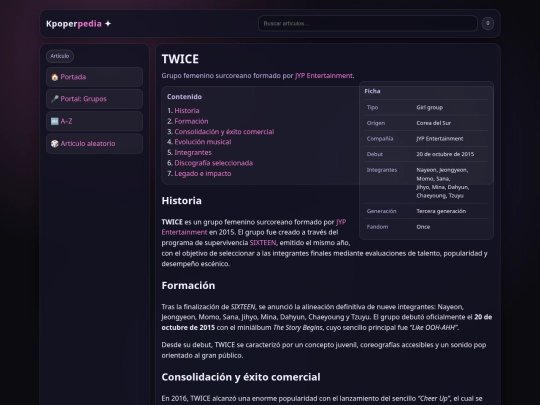Click the Historia section heading
This screenshot has height=405, width=540.
[181, 201]
